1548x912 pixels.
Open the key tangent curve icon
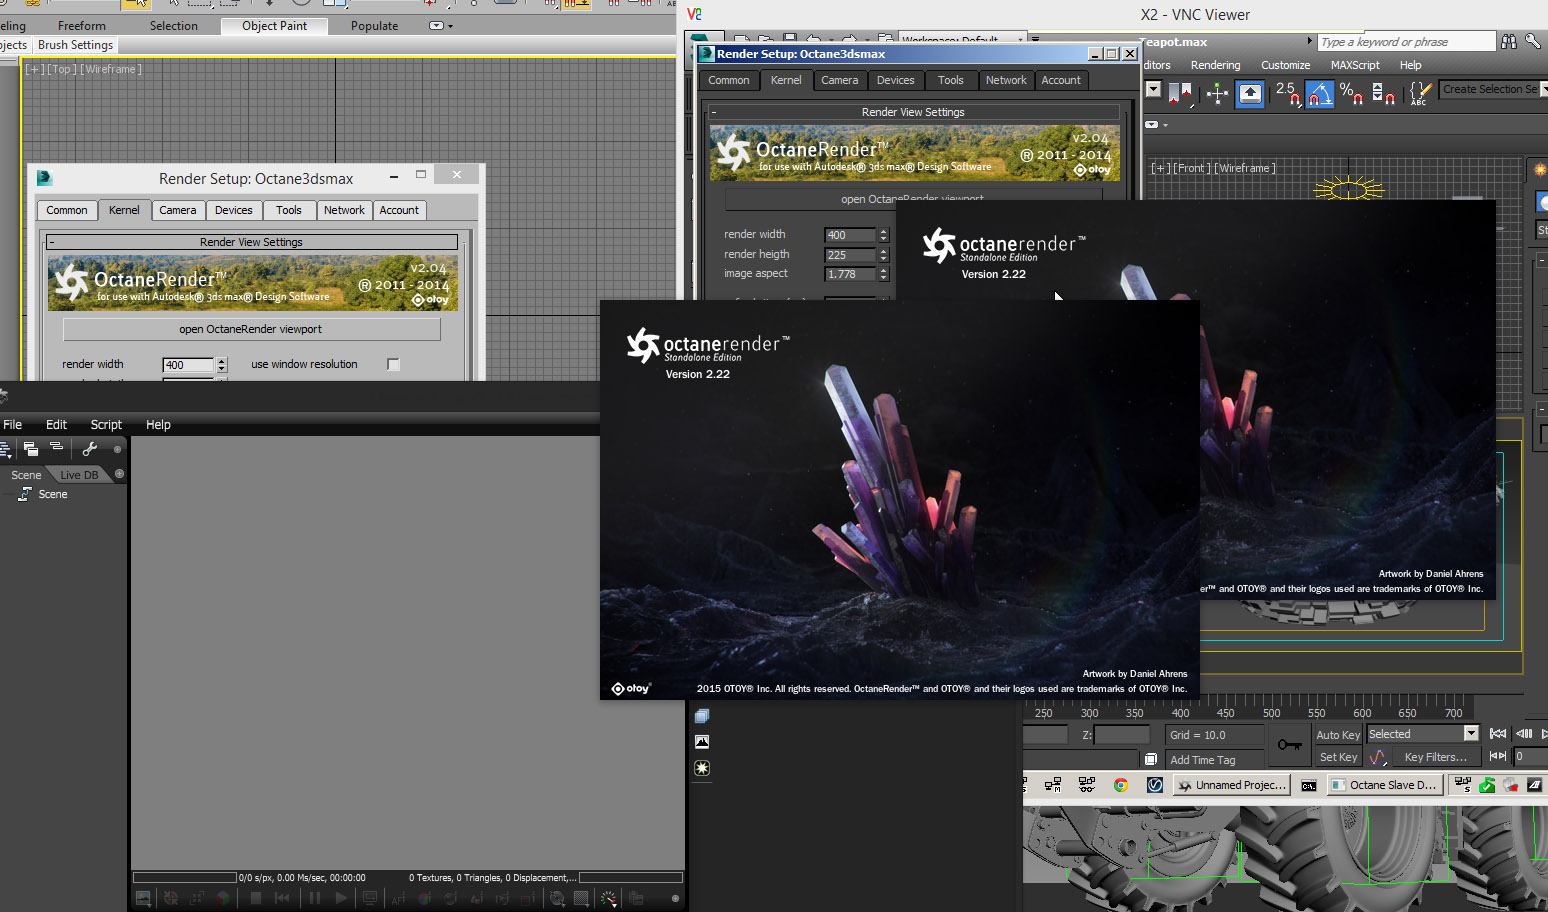click(x=1378, y=757)
